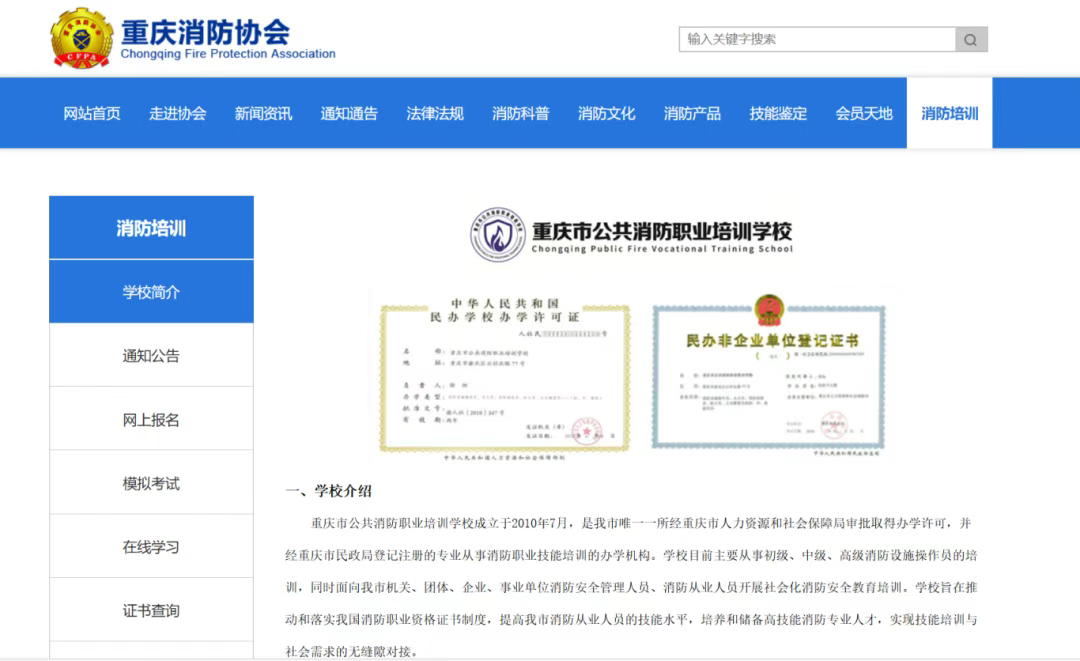Open the 消防科普 menu item
The image size is (1080, 661).
520,113
